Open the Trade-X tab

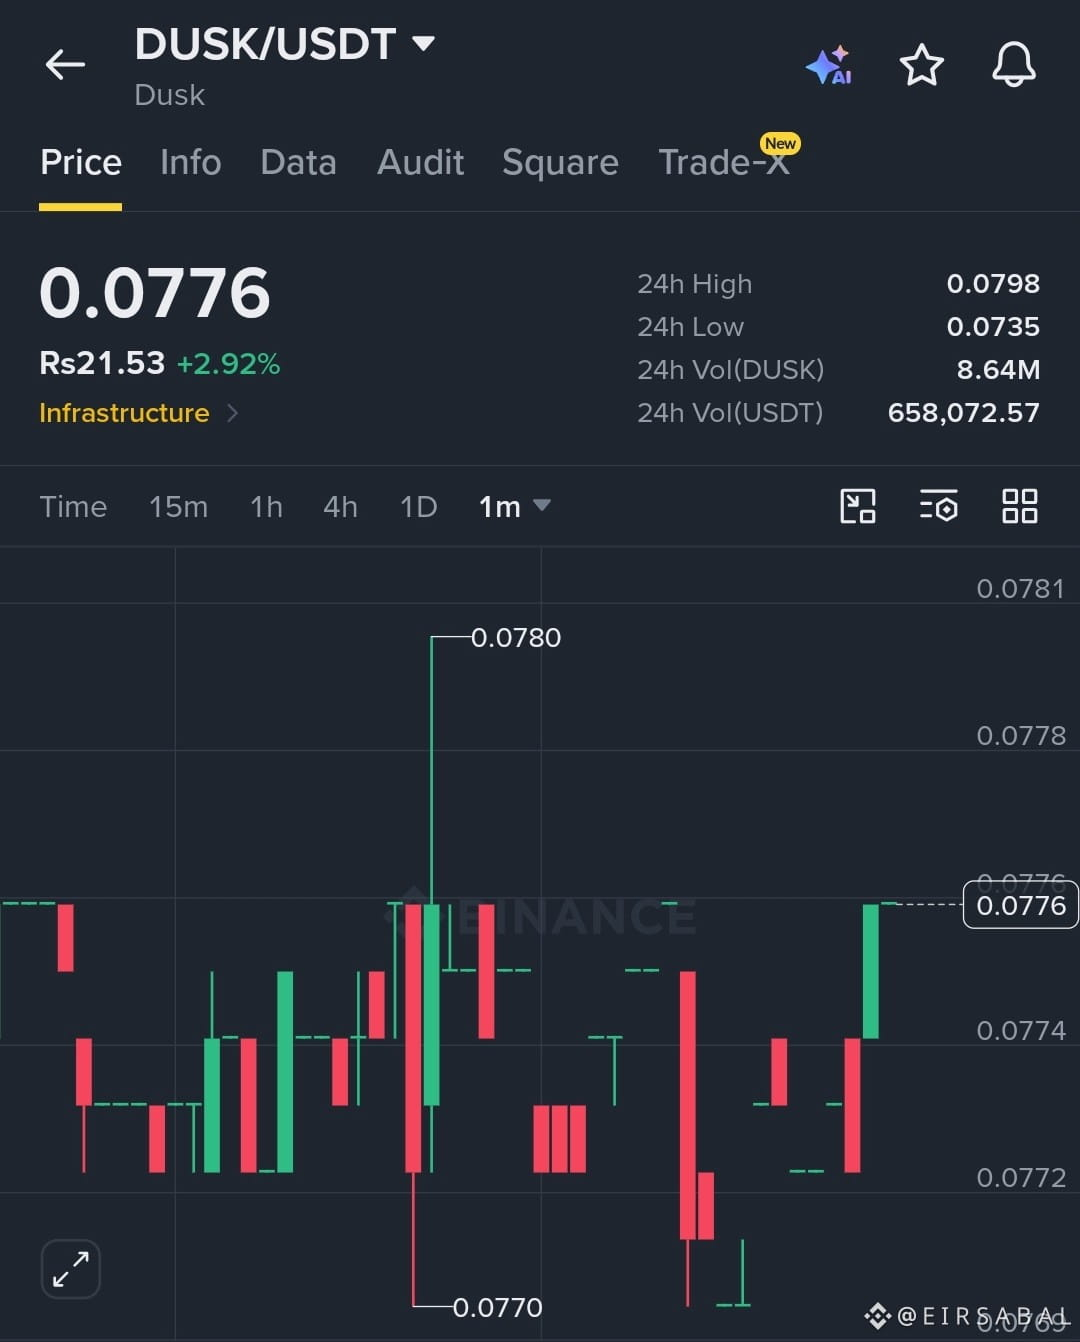click(x=724, y=162)
